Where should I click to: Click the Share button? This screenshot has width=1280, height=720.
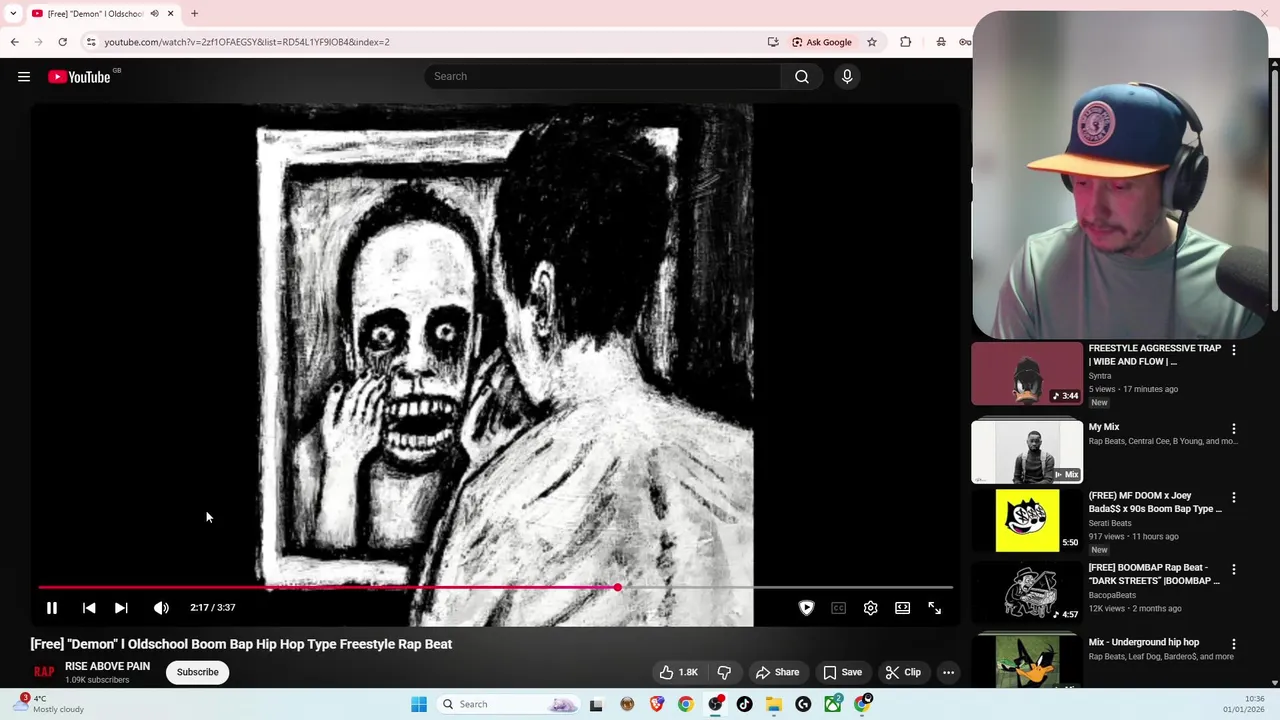777,672
